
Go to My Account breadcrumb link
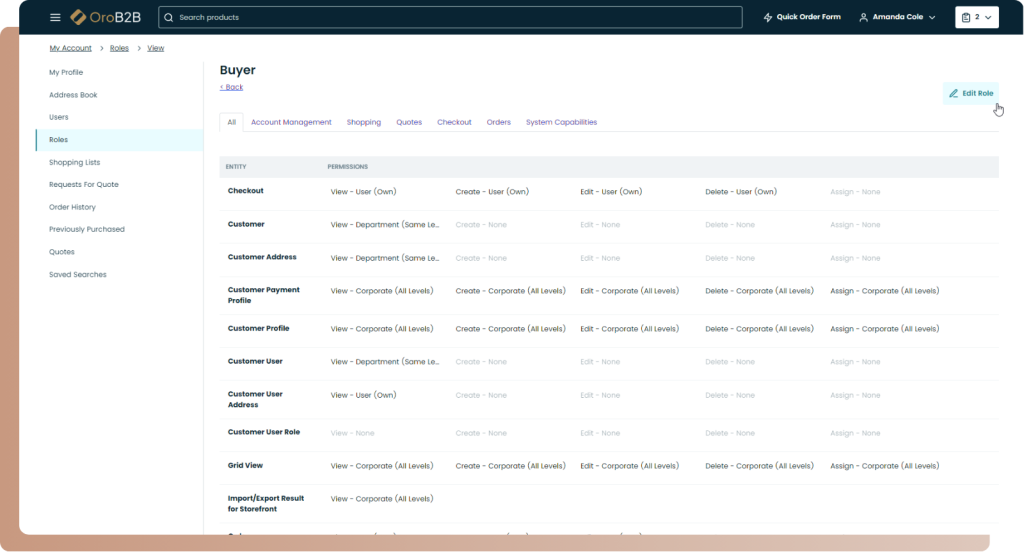pos(70,48)
